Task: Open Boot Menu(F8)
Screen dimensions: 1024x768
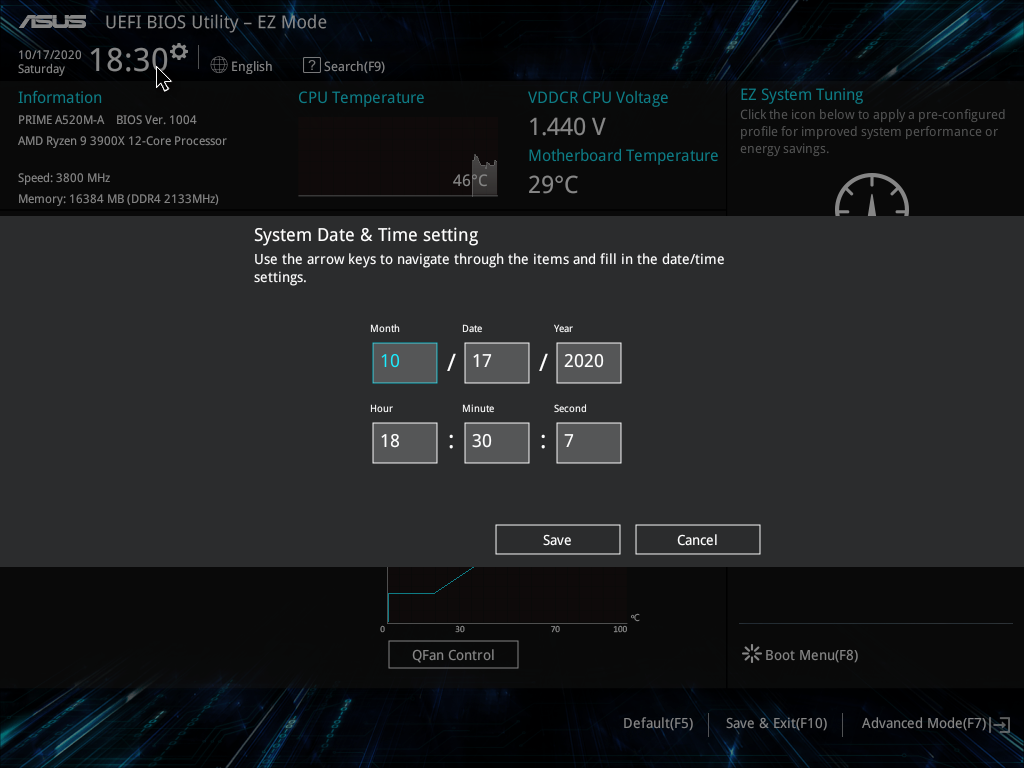Action: pyautogui.click(x=811, y=655)
